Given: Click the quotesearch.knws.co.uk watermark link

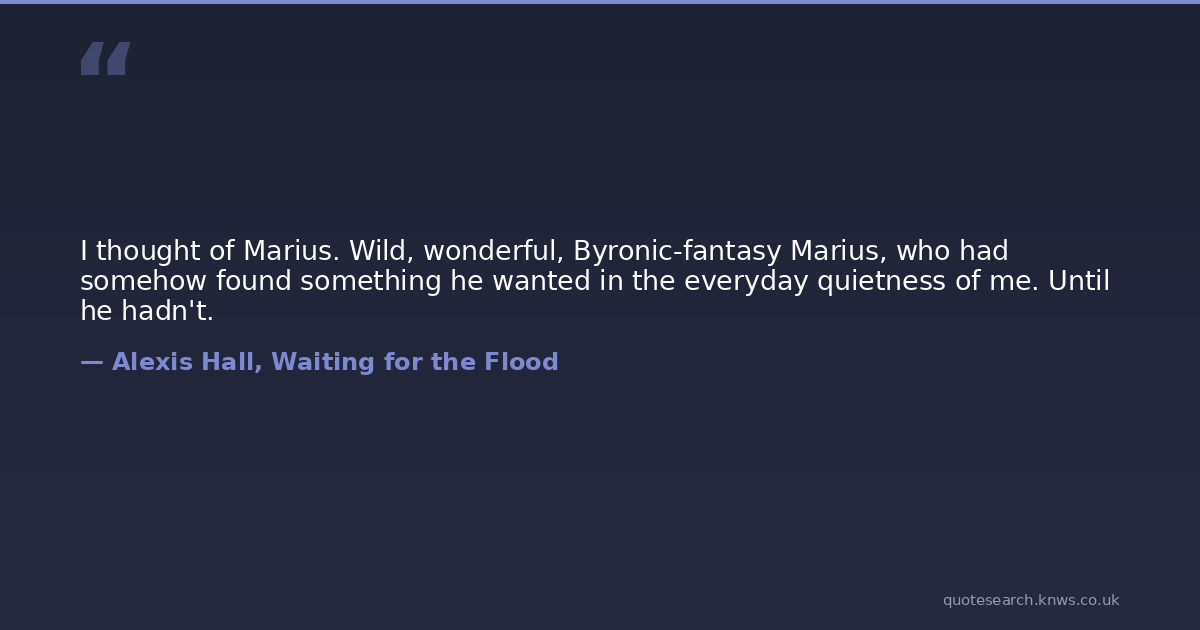Looking at the screenshot, I should click(x=1030, y=600).
